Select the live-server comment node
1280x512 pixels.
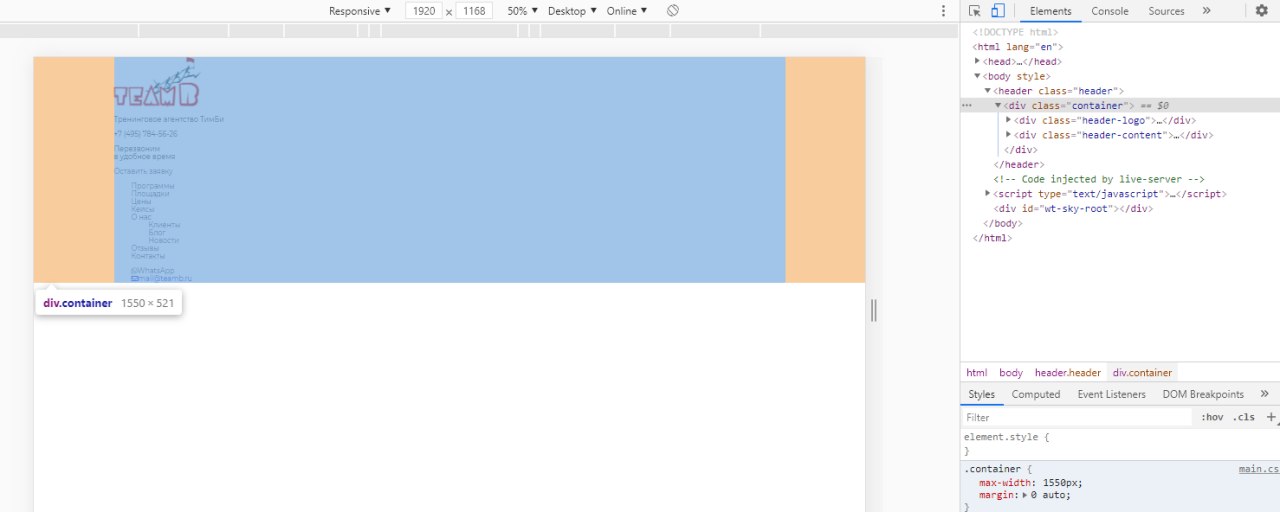pos(1099,179)
